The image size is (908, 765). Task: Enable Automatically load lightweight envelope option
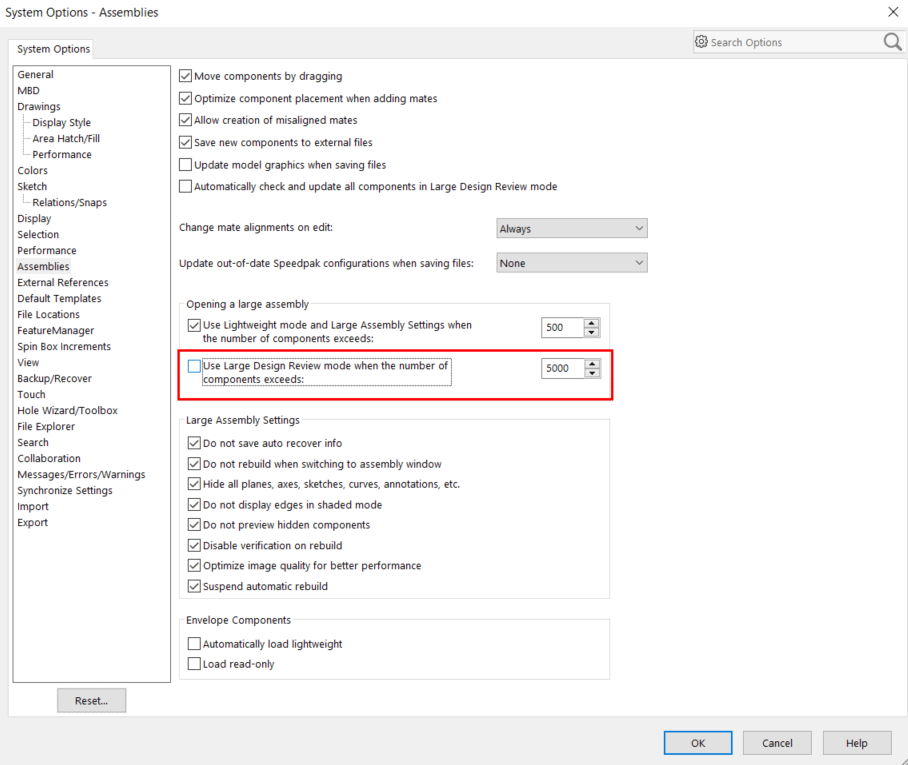tap(195, 644)
